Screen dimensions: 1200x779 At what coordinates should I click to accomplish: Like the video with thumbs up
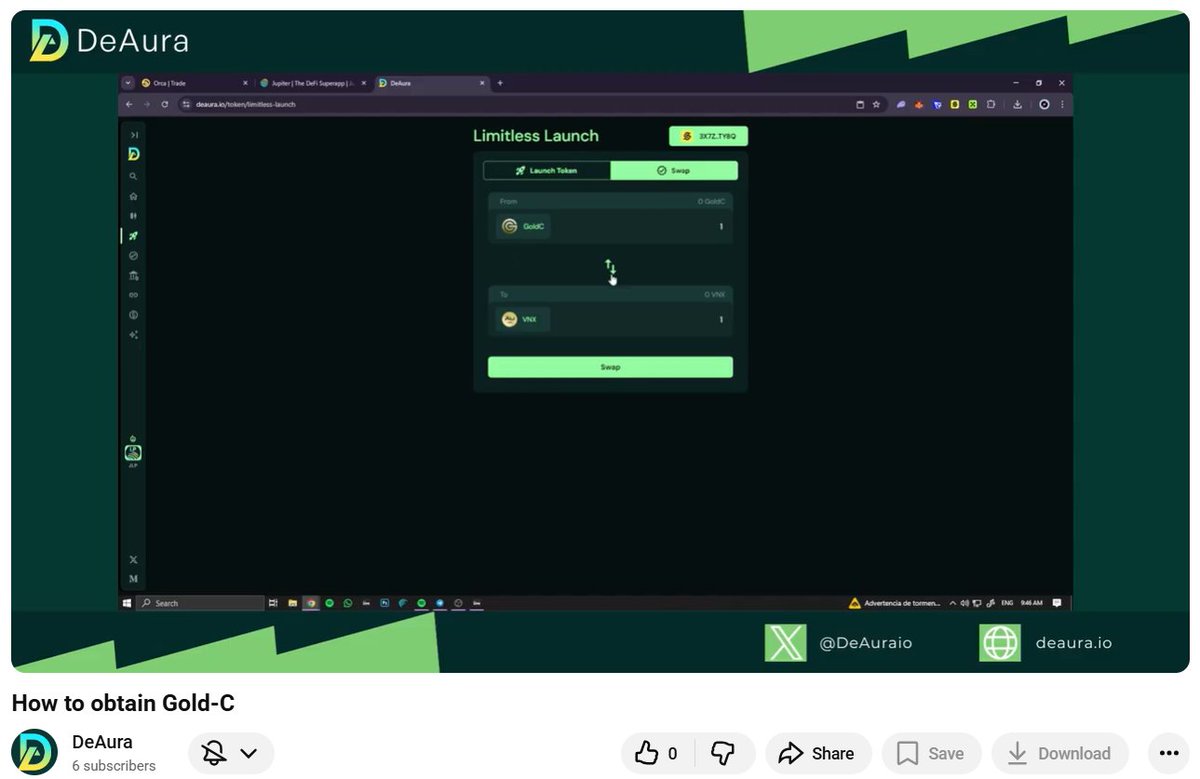pos(657,753)
